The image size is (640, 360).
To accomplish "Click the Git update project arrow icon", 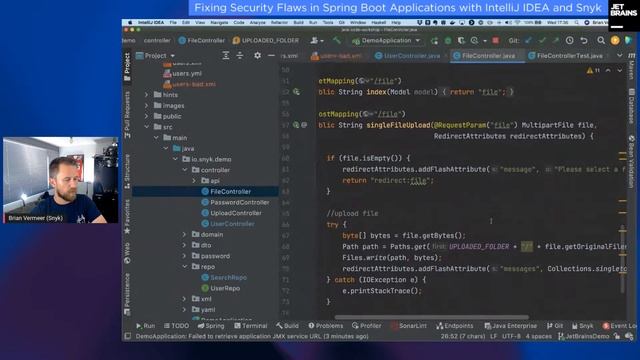I will 529,40.
